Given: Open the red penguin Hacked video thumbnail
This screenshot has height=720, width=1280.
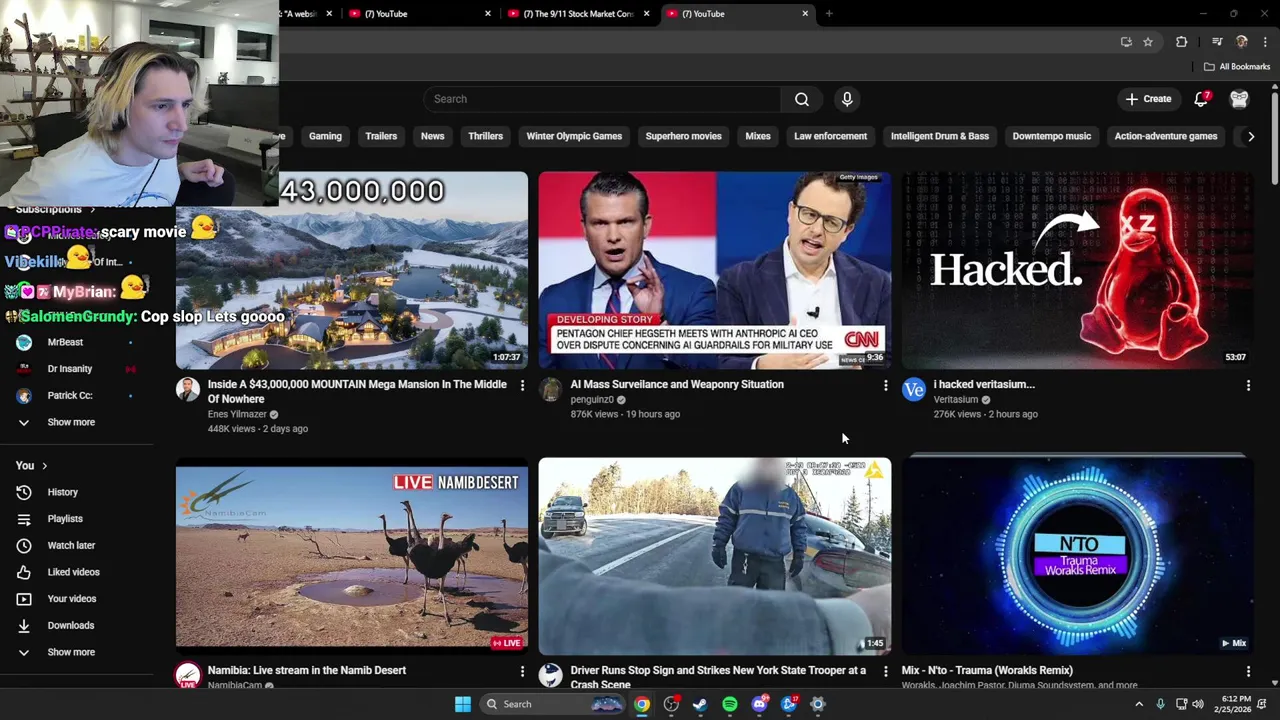Looking at the screenshot, I should (x=1077, y=270).
